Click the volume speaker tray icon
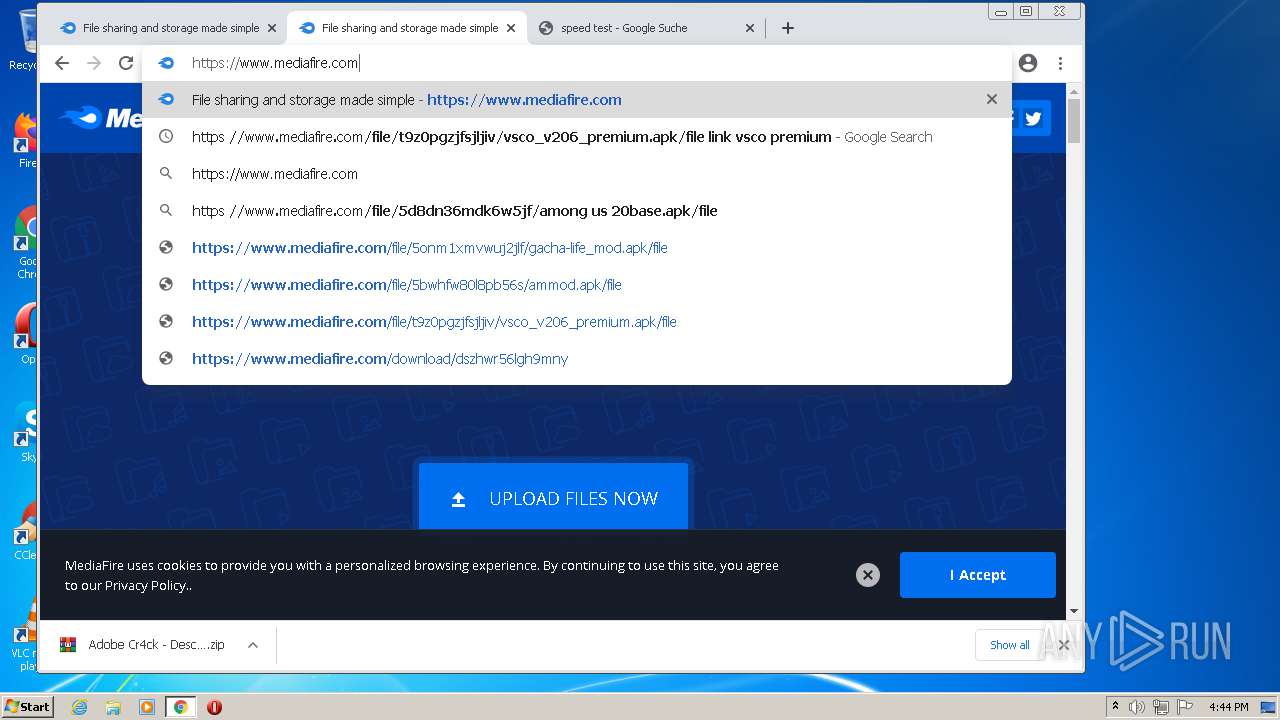 click(x=1137, y=707)
